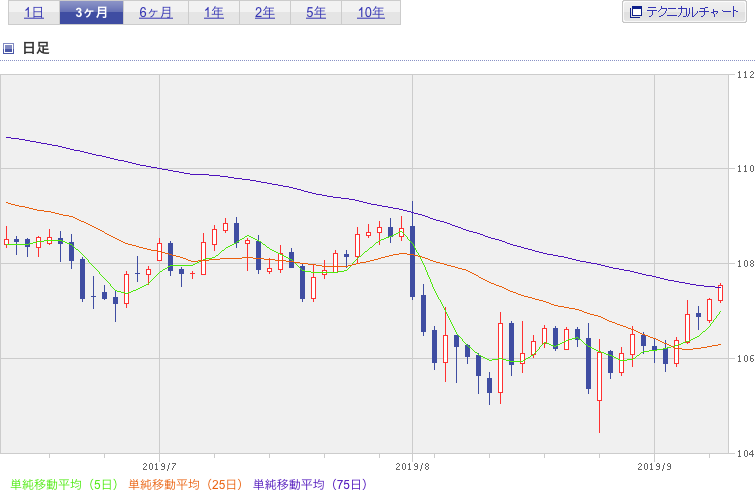Click the last red candlestick touching the purple line
The height and width of the screenshot is (493, 755).
tap(720, 293)
